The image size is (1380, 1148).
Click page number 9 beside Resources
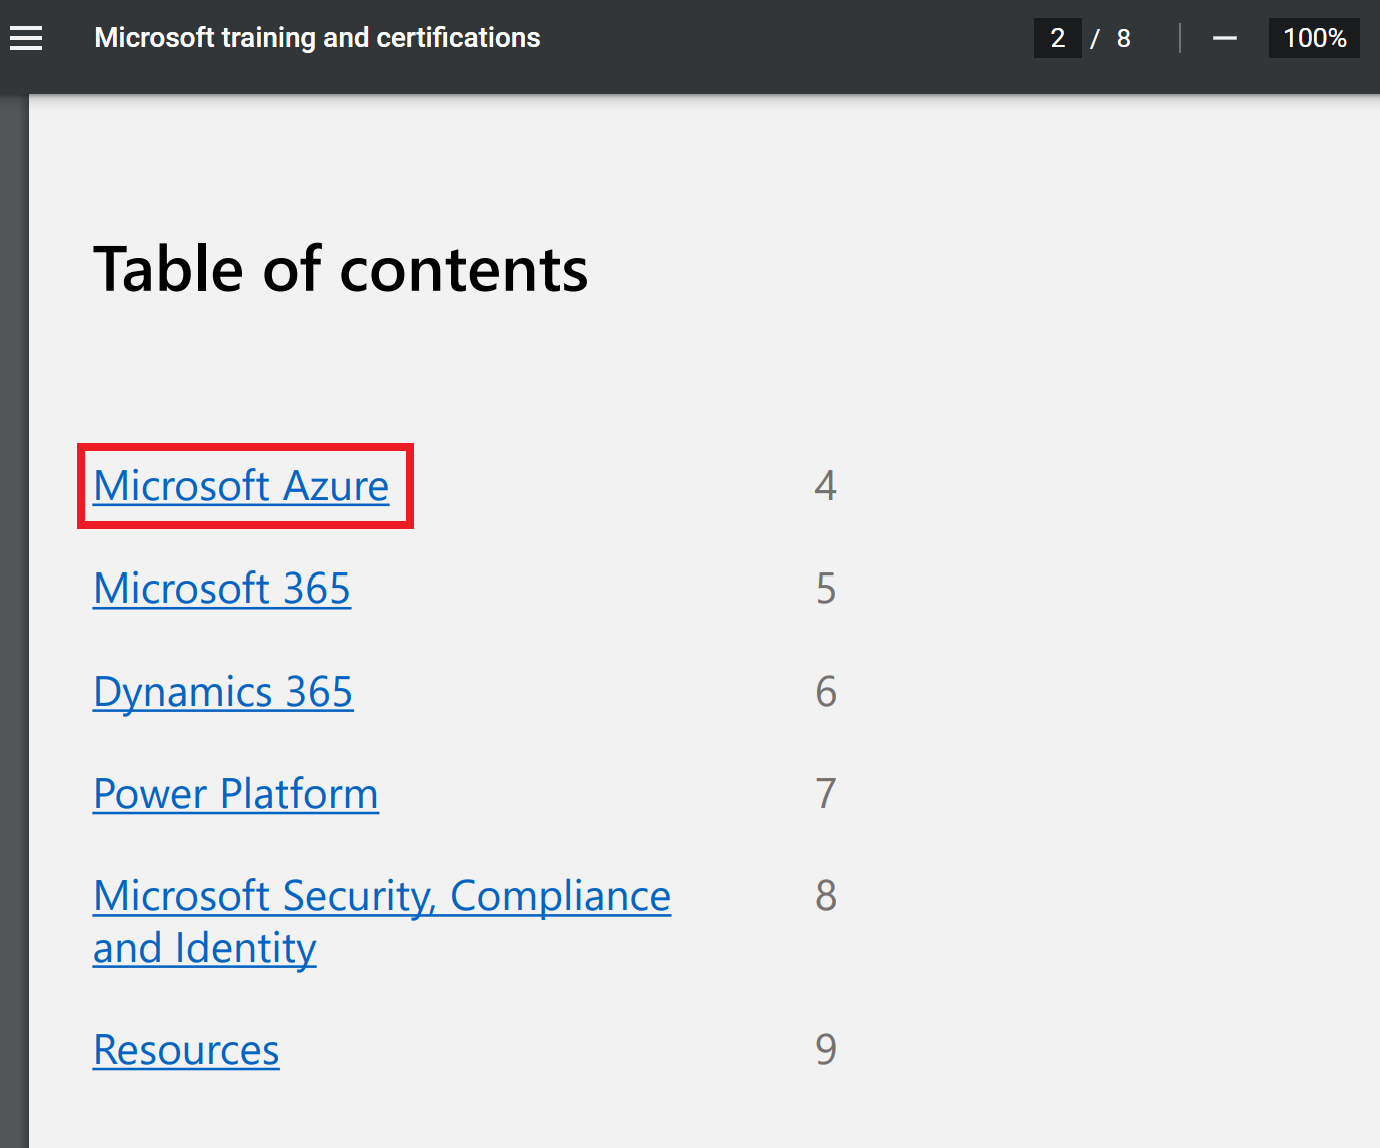[825, 1050]
